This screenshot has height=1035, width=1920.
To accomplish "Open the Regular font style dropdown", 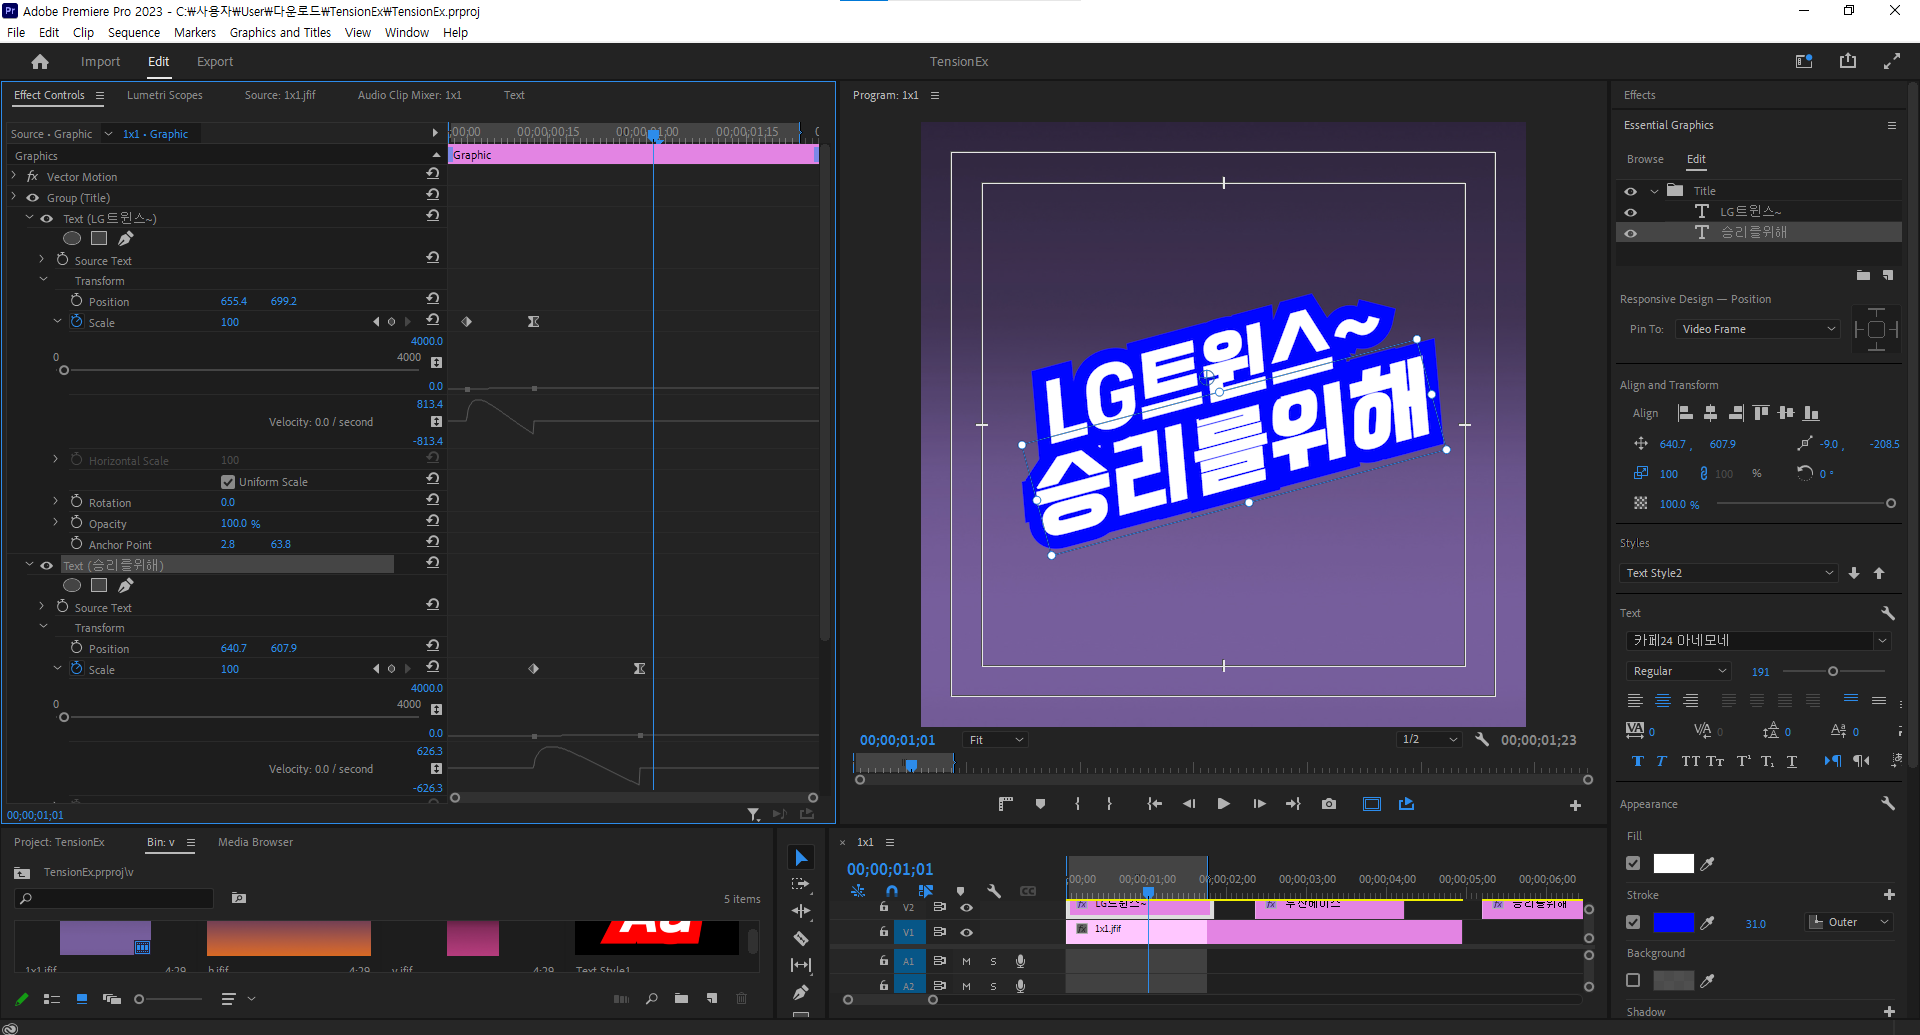I will (1678, 671).
